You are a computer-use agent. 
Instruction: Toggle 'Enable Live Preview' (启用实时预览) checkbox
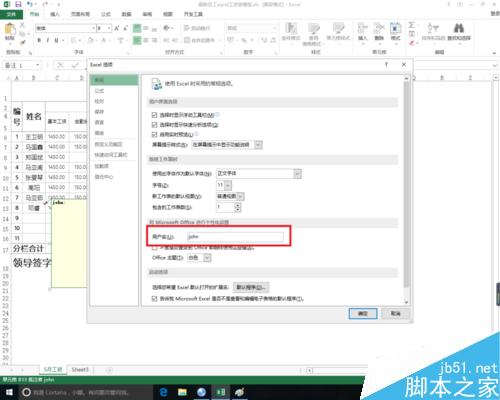[x=154, y=134]
